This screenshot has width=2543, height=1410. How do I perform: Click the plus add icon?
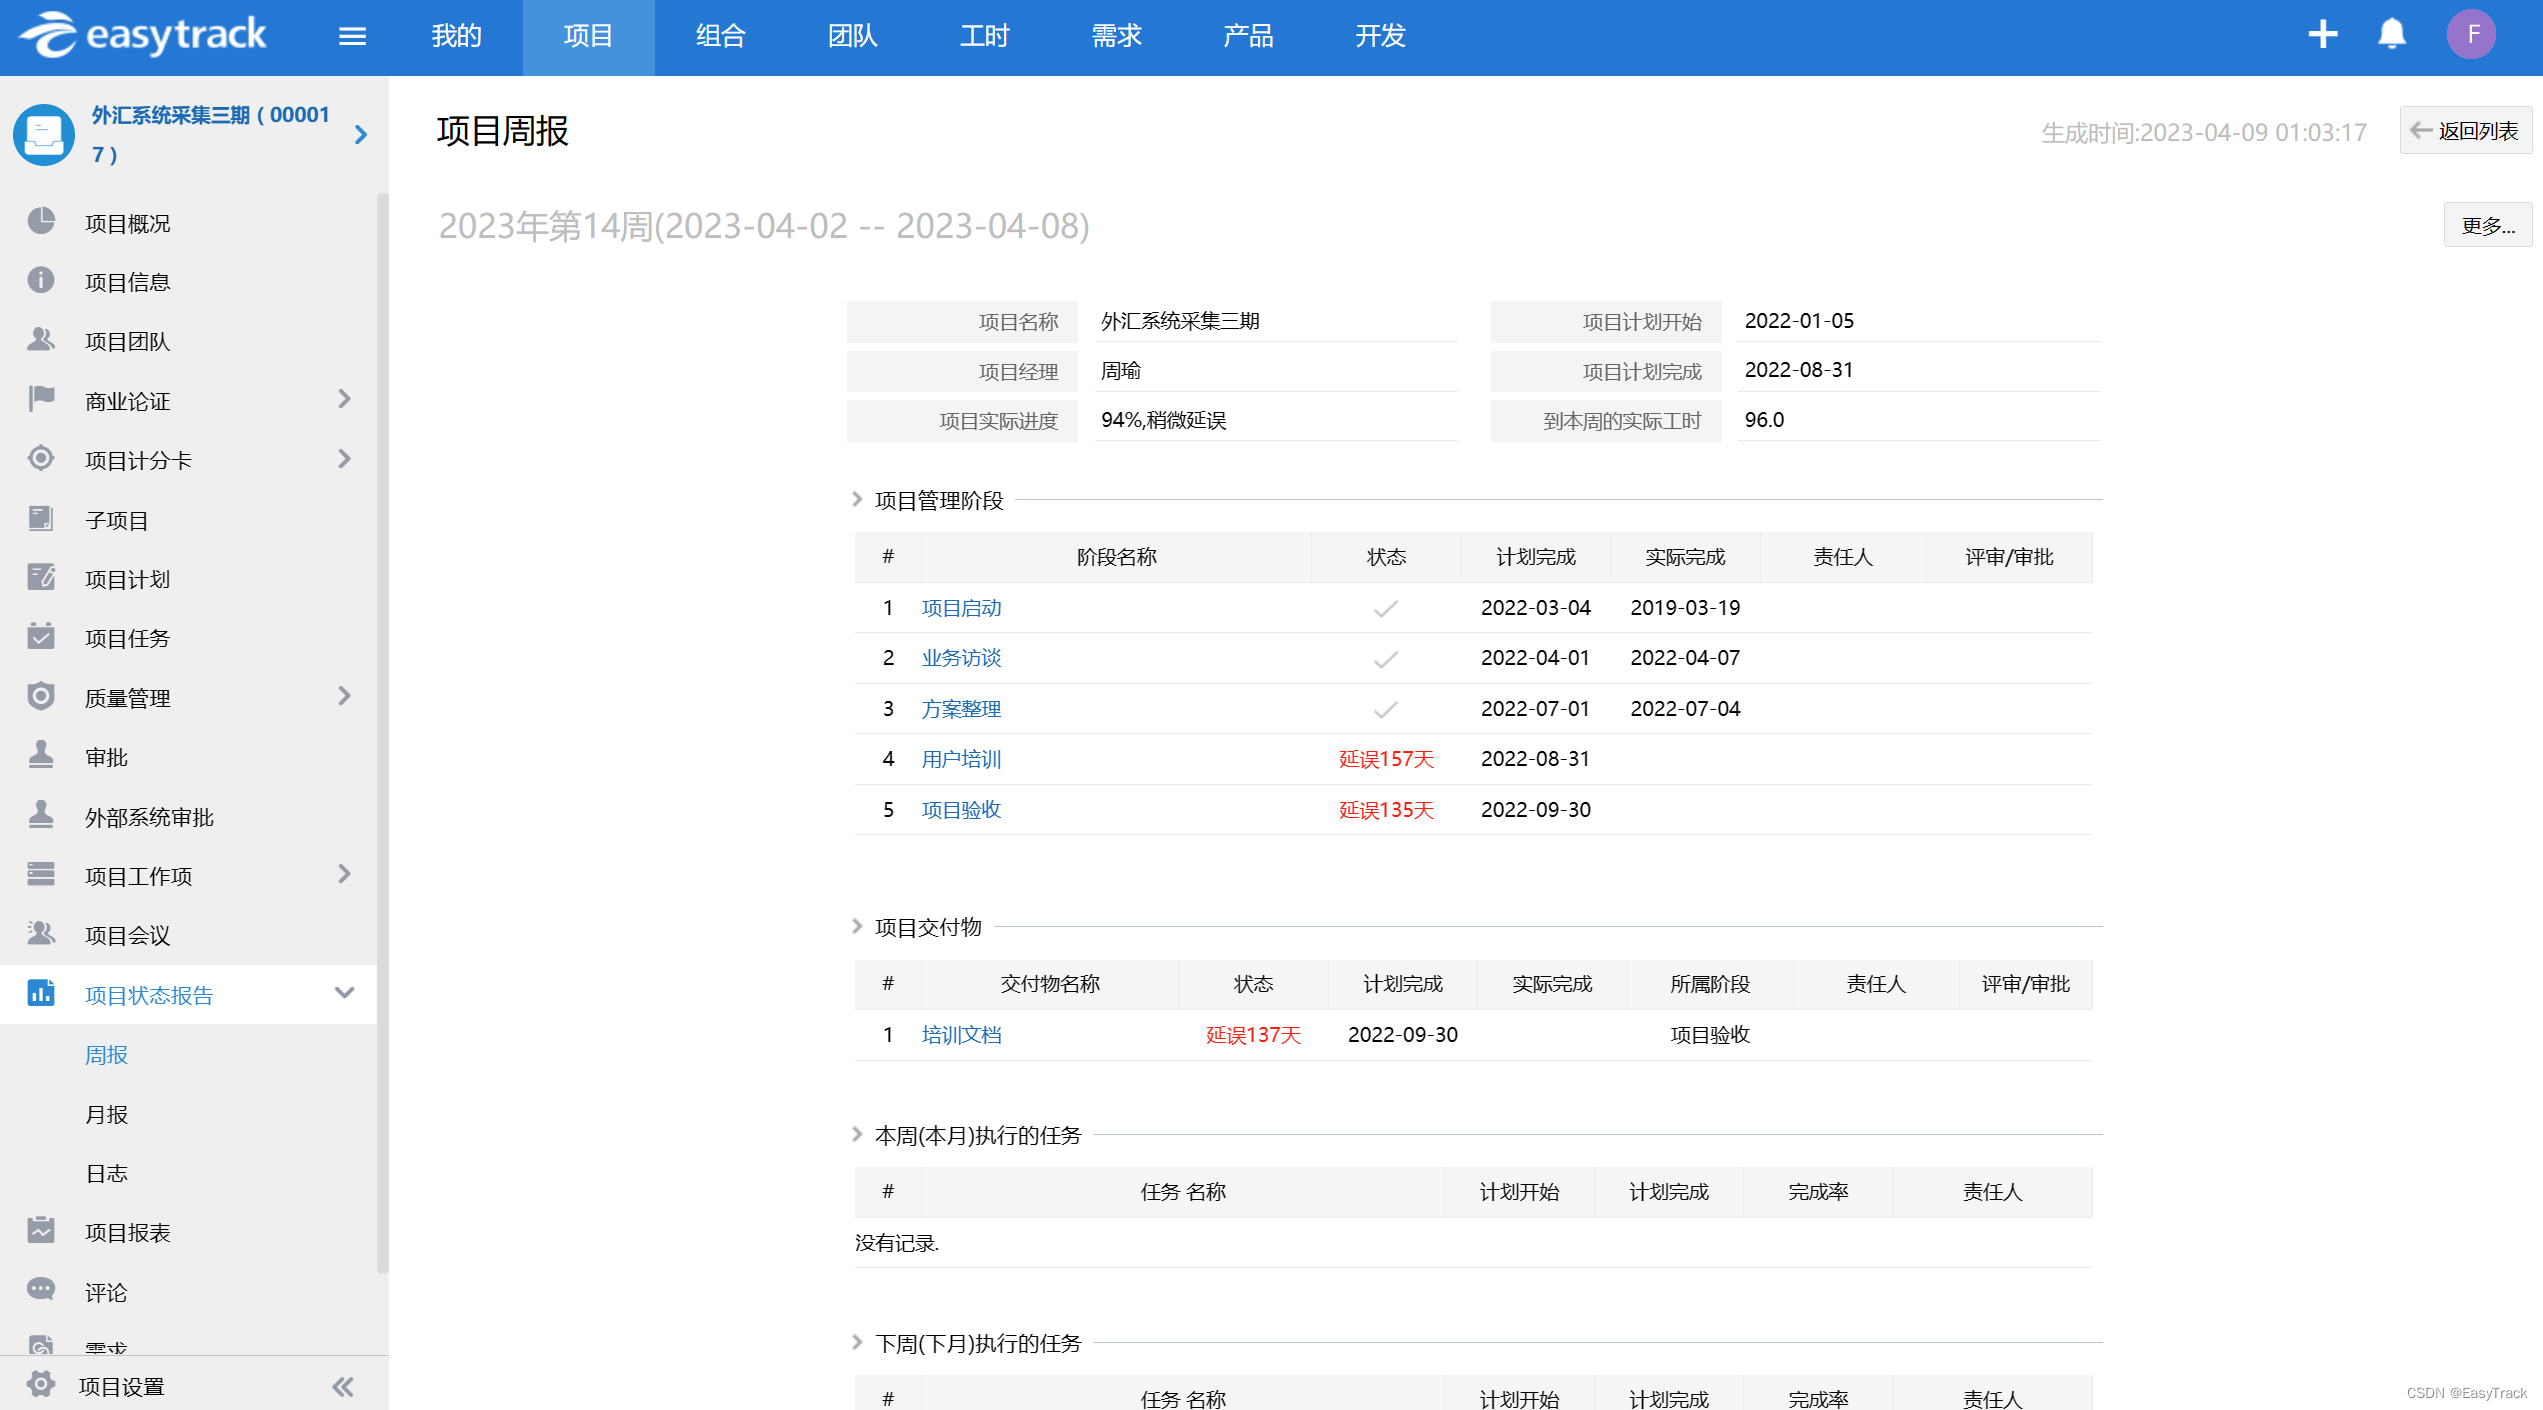click(2322, 35)
